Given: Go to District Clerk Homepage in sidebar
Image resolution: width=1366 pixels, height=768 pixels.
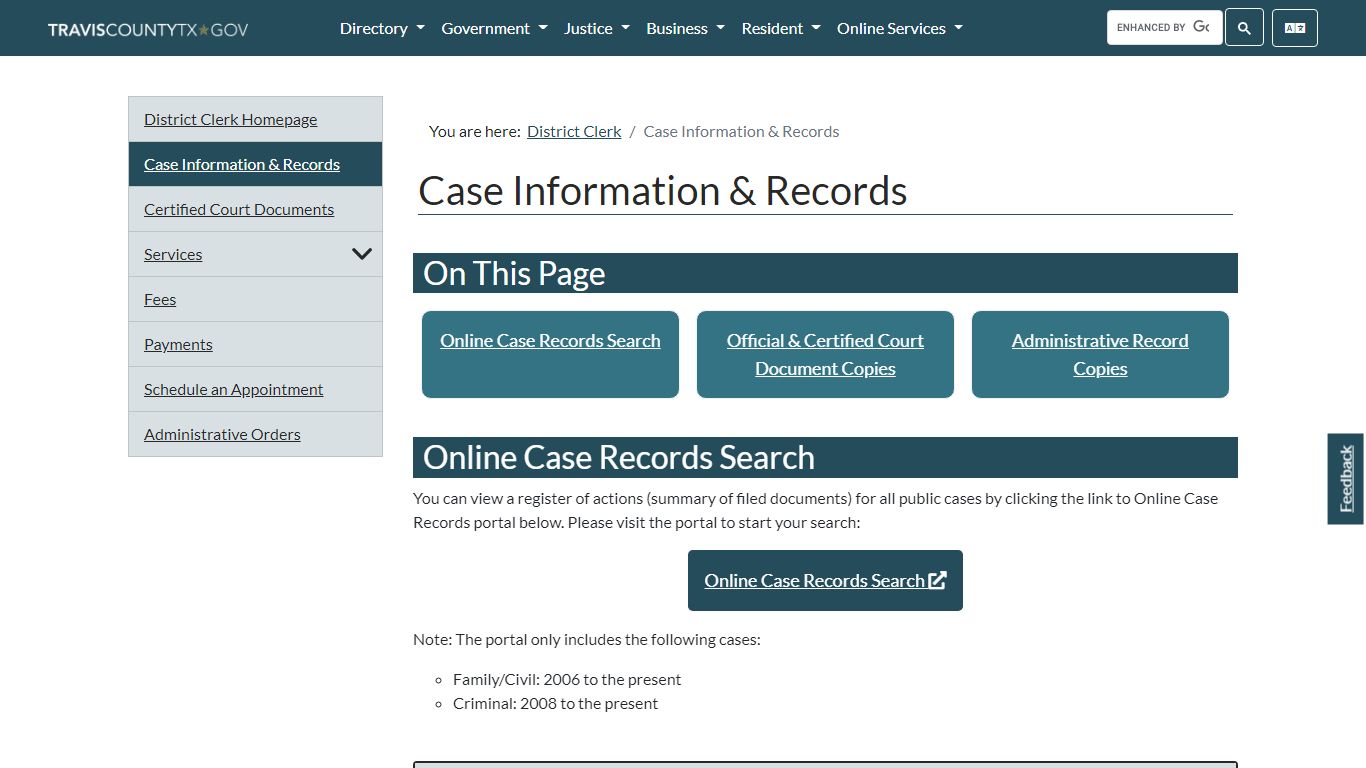Looking at the screenshot, I should click(x=230, y=119).
